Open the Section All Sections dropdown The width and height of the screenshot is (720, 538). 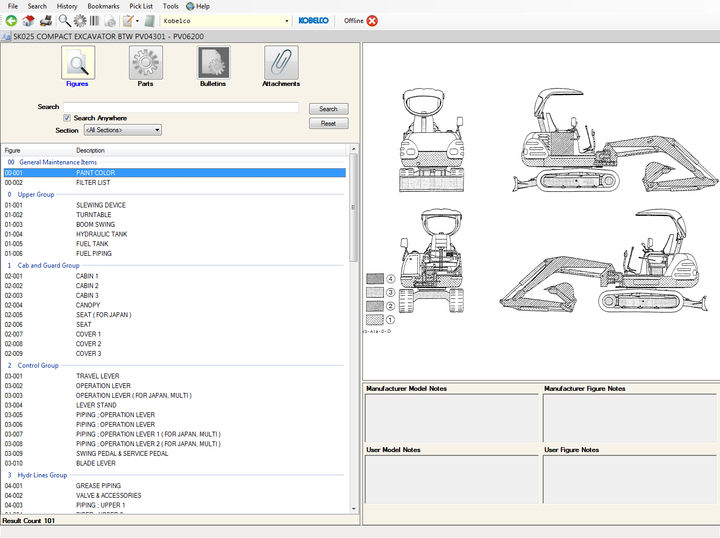(x=123, y=130)
